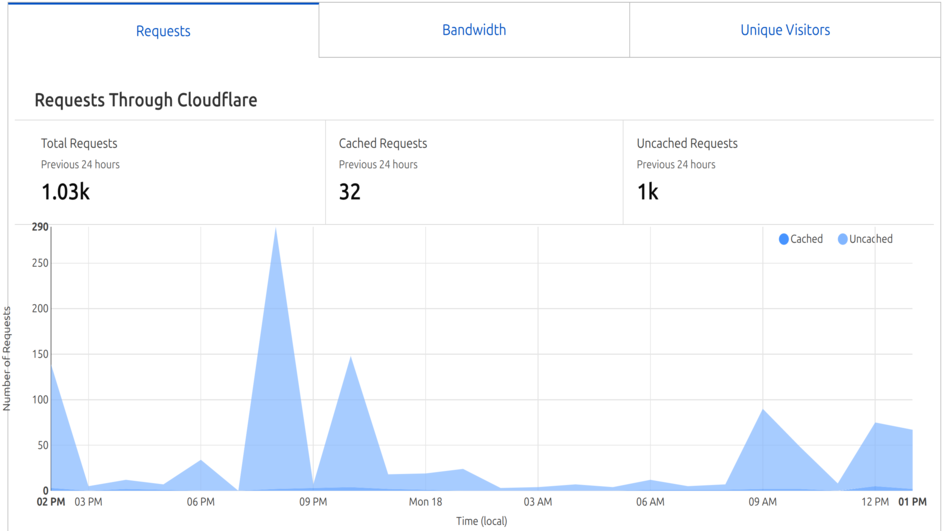Select the Requests tab
Screen dimensions: 950x531
point(163,31)
